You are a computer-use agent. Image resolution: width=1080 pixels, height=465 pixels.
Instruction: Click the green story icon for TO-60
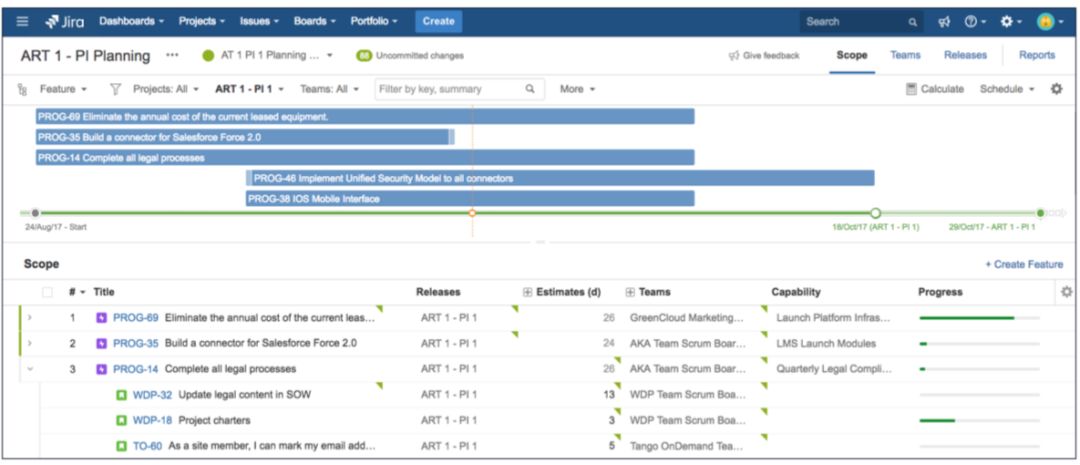click(x=121, y=446)
